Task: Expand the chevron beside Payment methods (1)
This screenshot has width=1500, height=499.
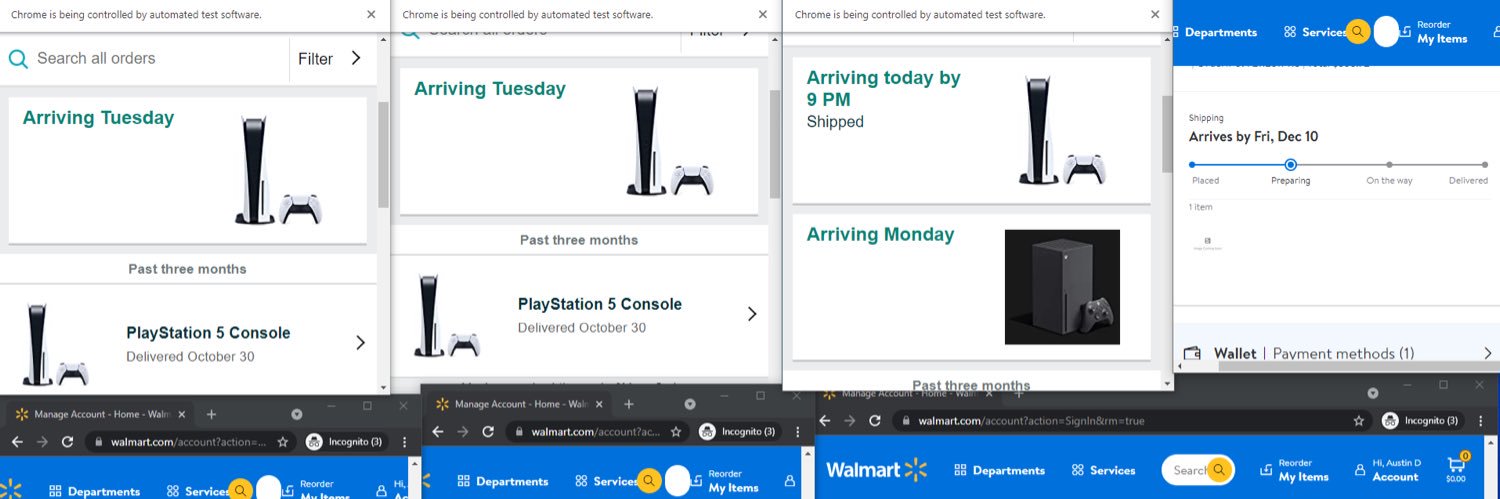Action: click(x=1488, y=353)
